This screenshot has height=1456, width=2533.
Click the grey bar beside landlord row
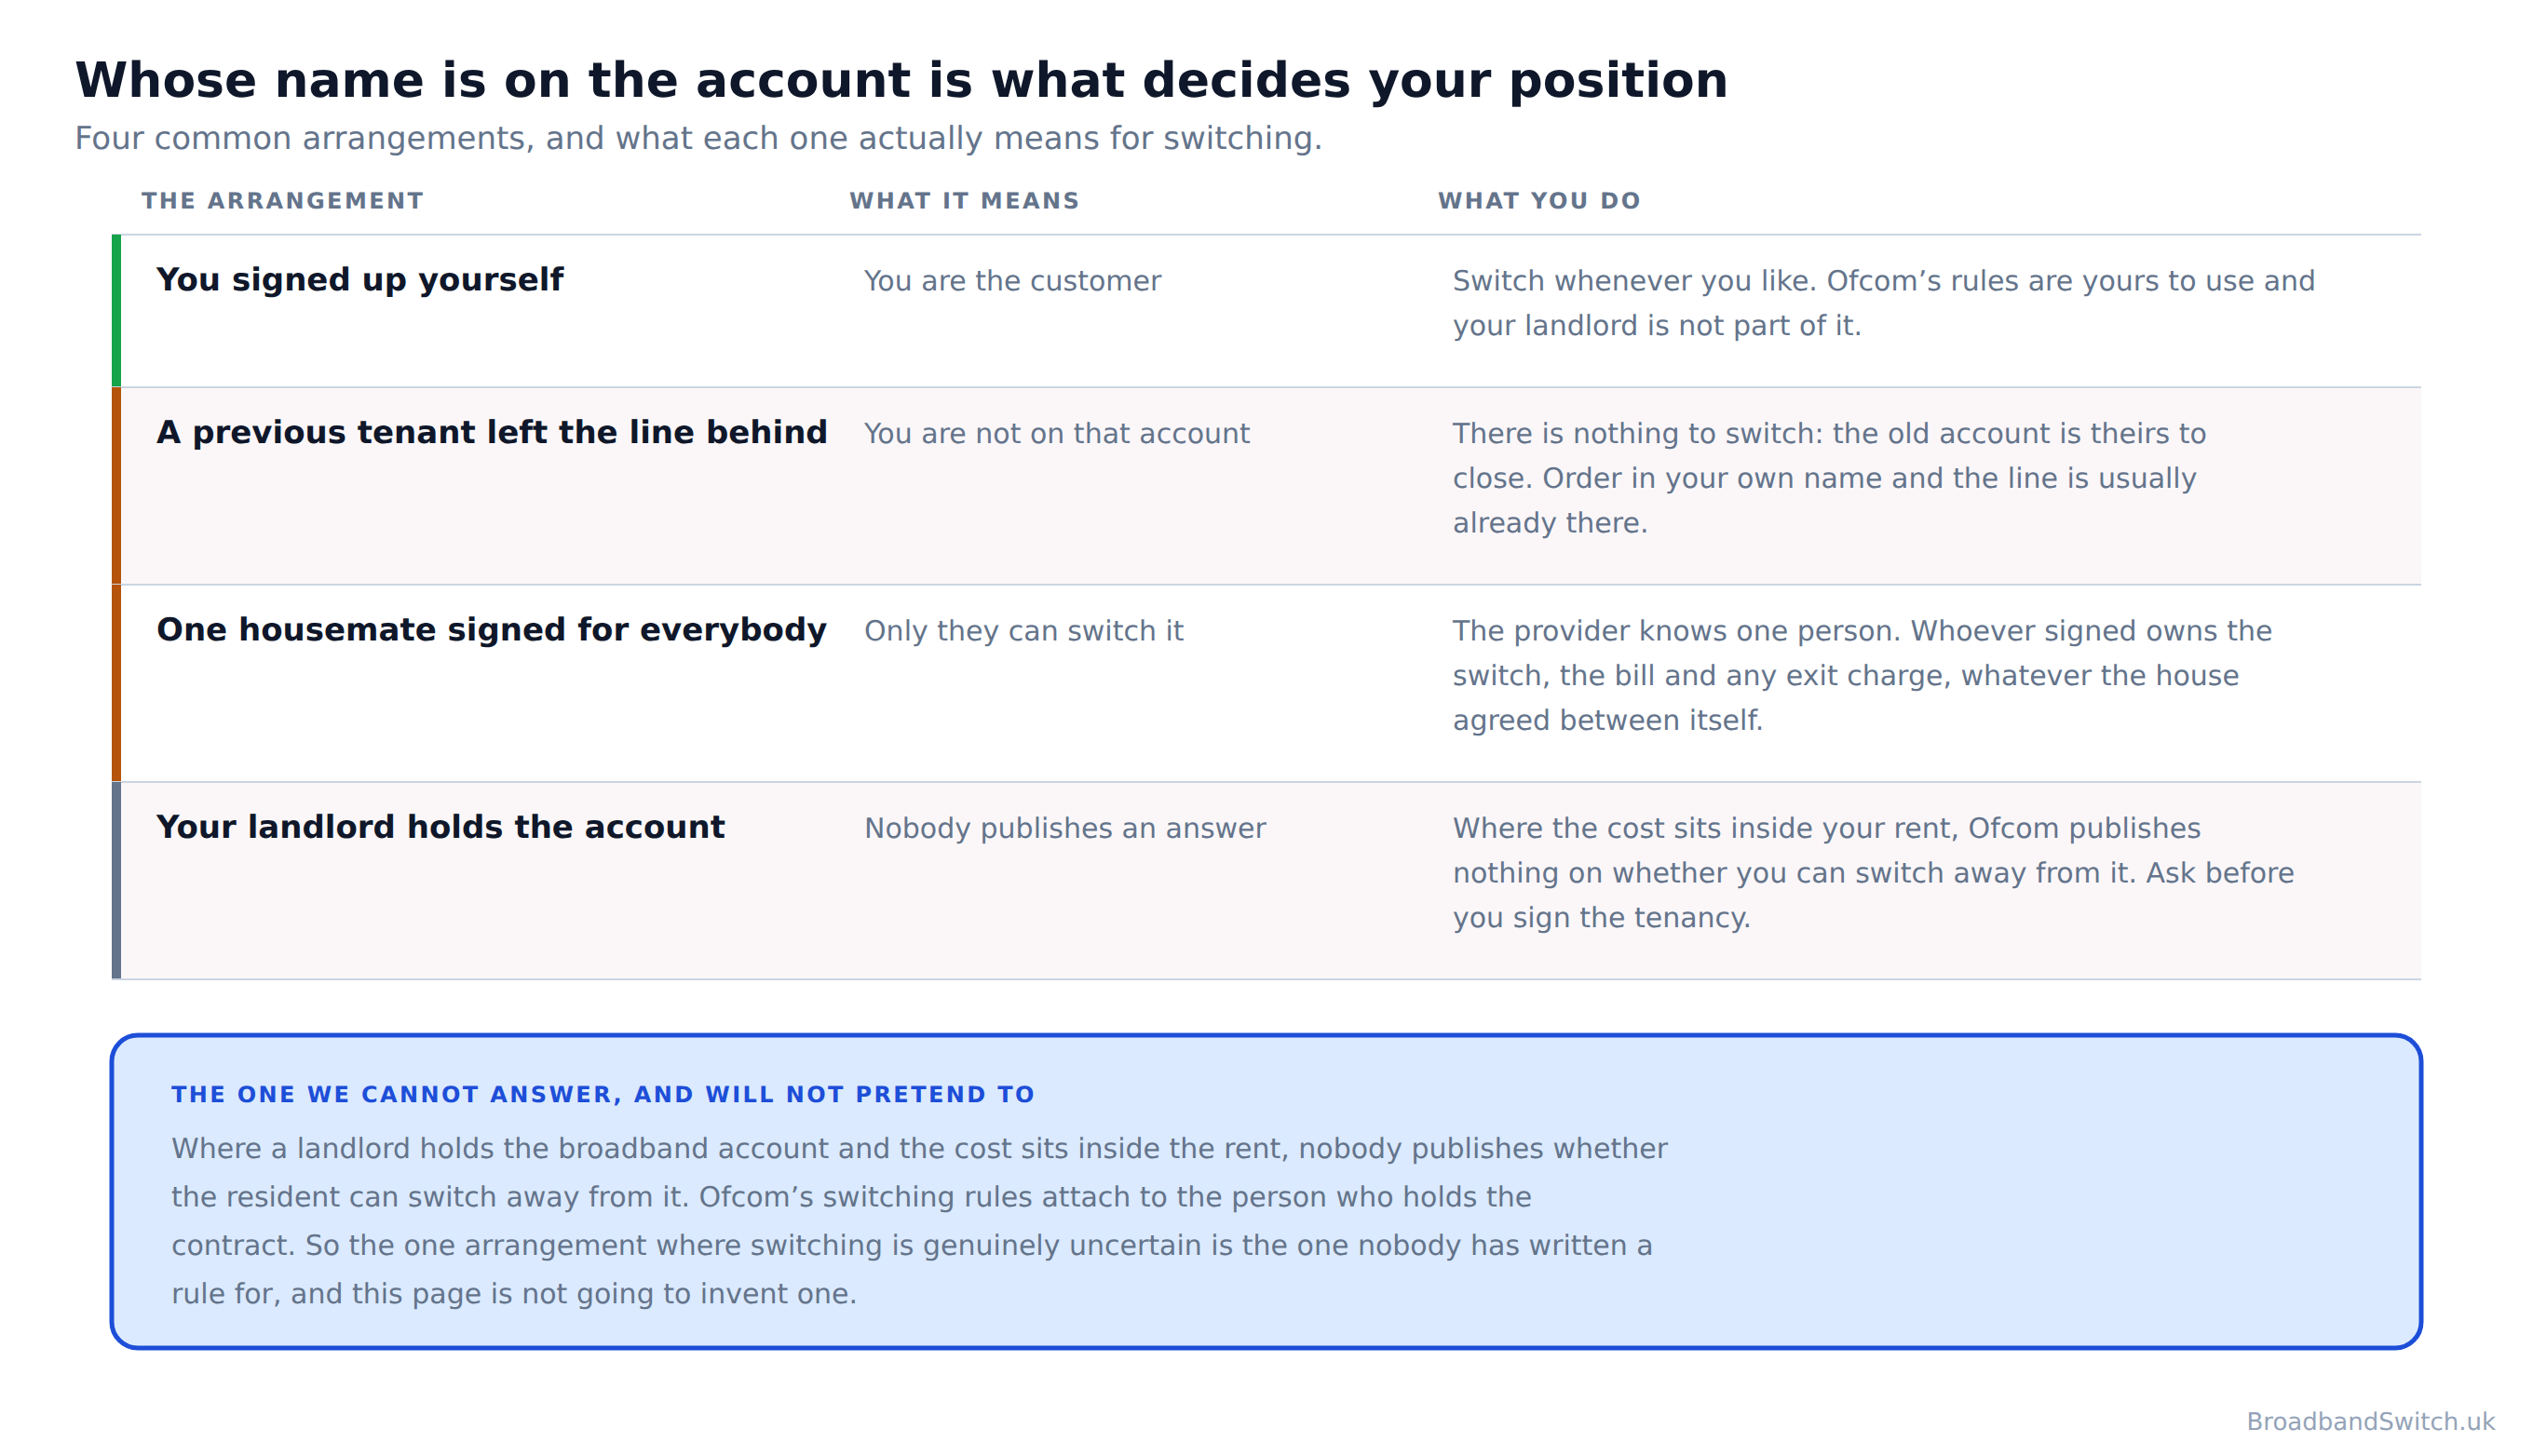tap(116, 880)
